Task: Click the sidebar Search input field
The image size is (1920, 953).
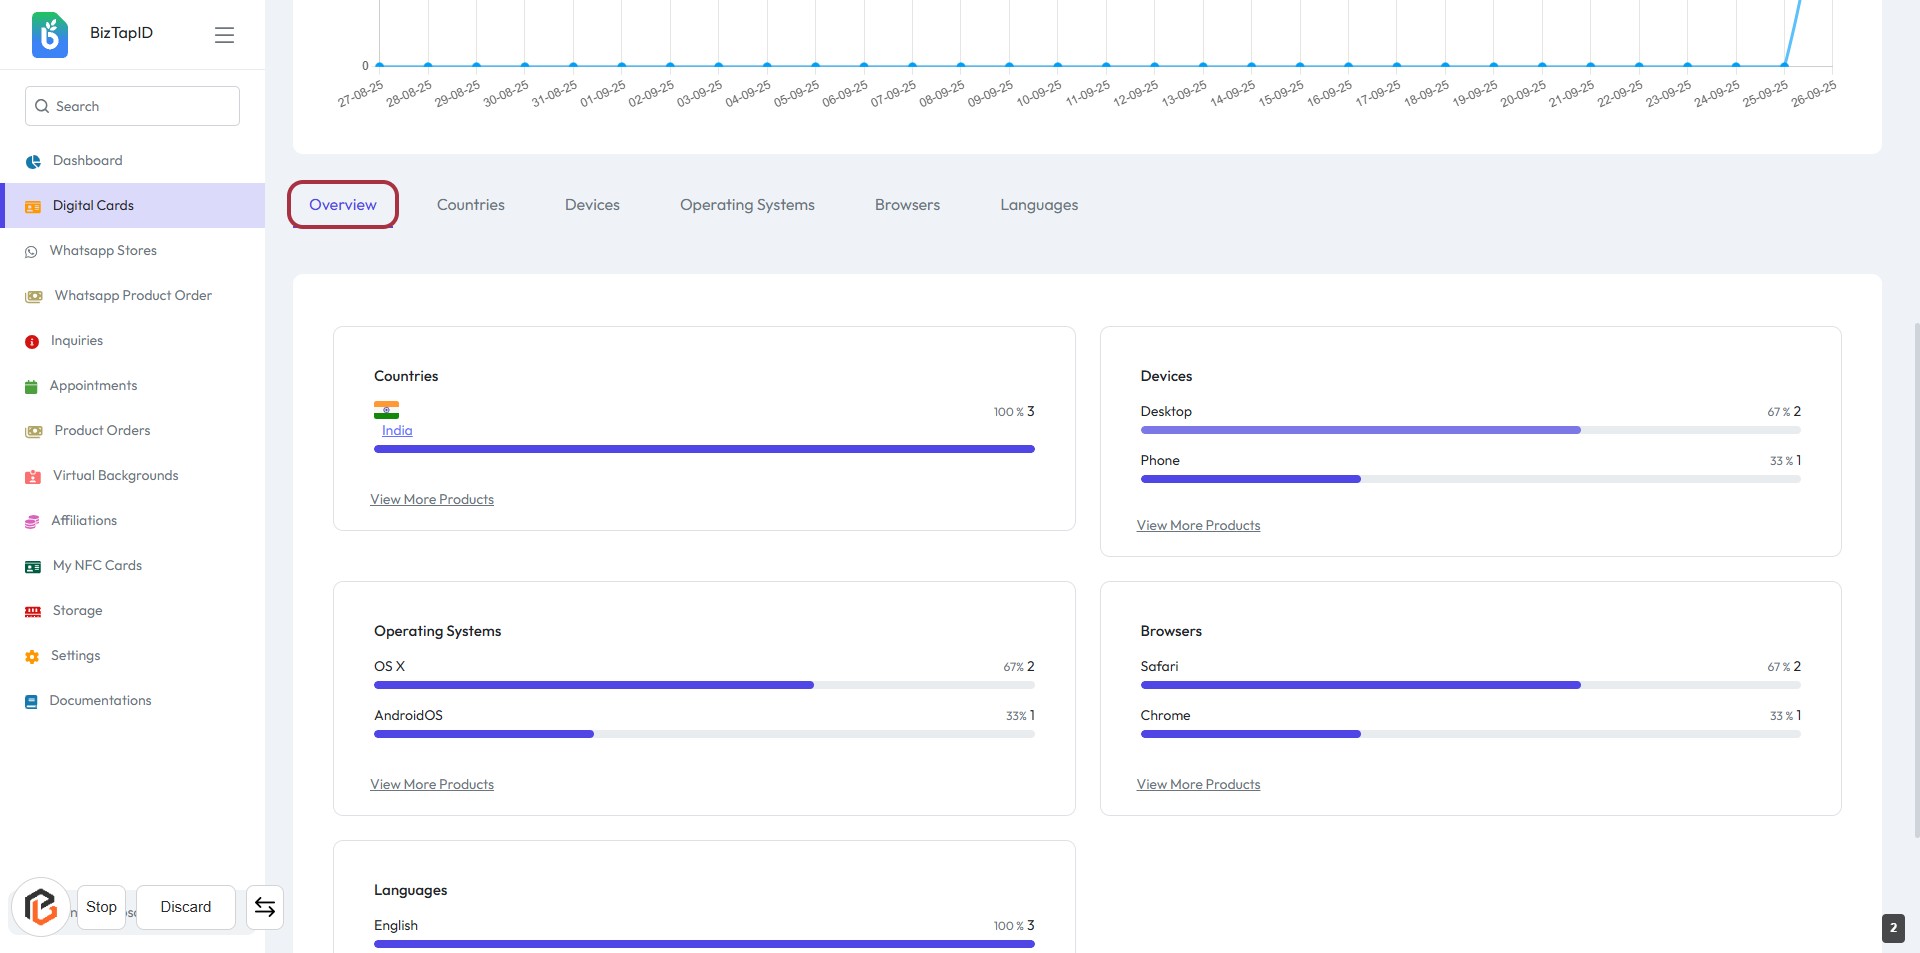Action: click(x=140, y=106)
